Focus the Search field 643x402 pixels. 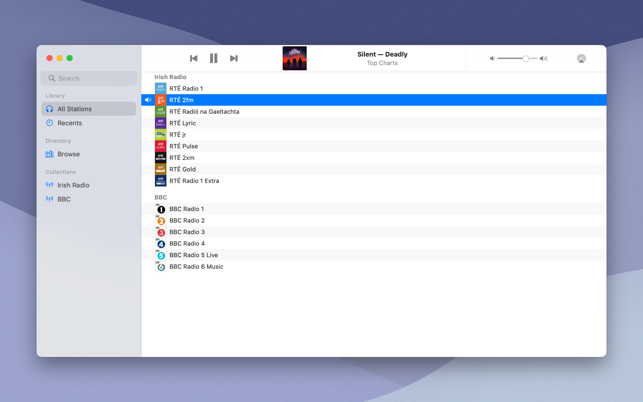[x=89, y=78]
